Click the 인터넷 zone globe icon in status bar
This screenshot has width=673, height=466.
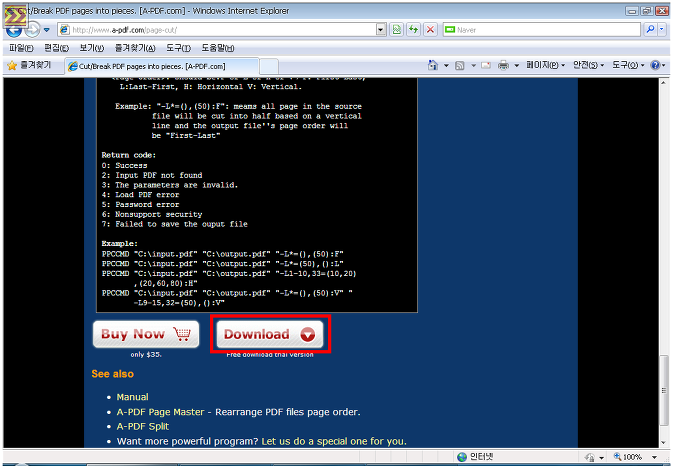tap(462, 457)
